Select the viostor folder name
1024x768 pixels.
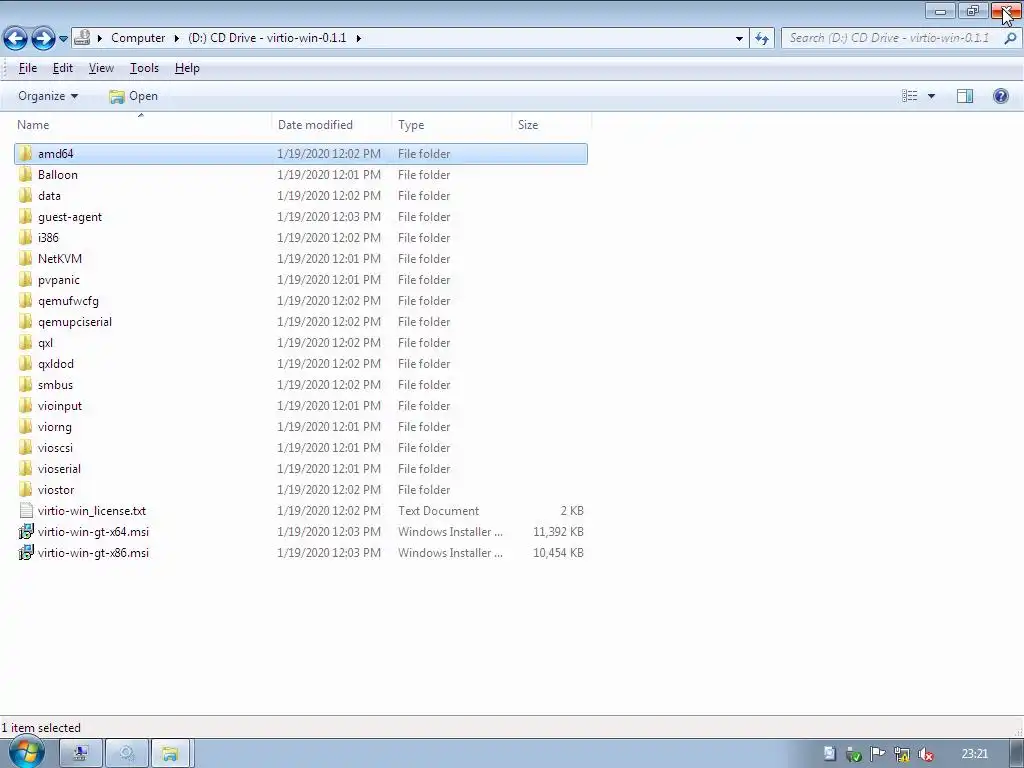click(56, 489)
